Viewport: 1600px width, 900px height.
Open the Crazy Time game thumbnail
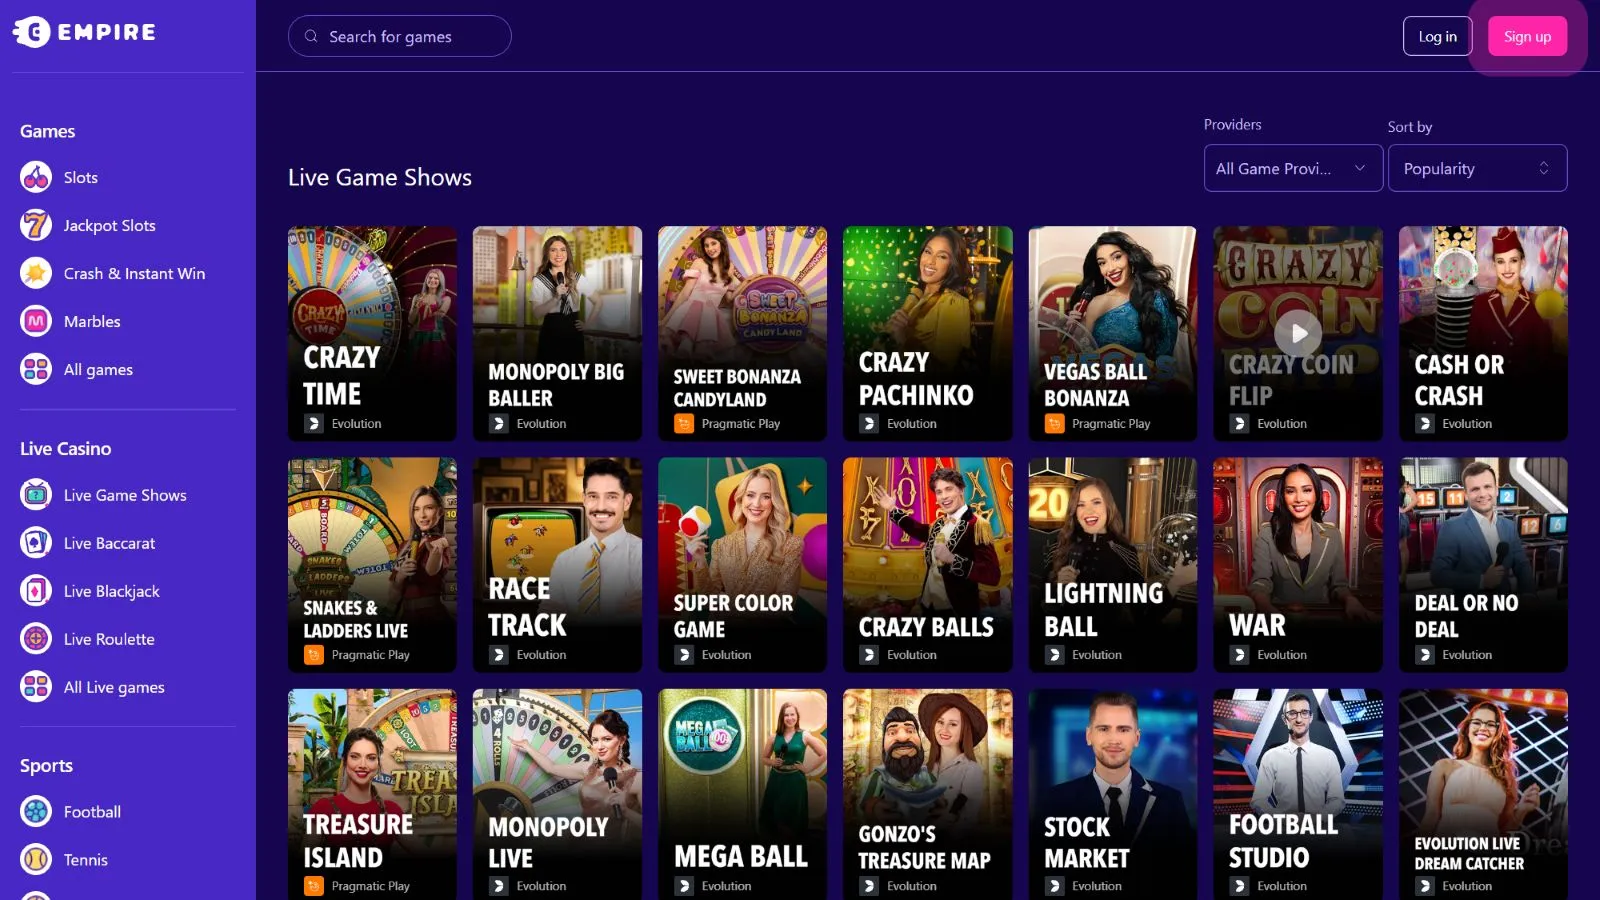[372, 333]
